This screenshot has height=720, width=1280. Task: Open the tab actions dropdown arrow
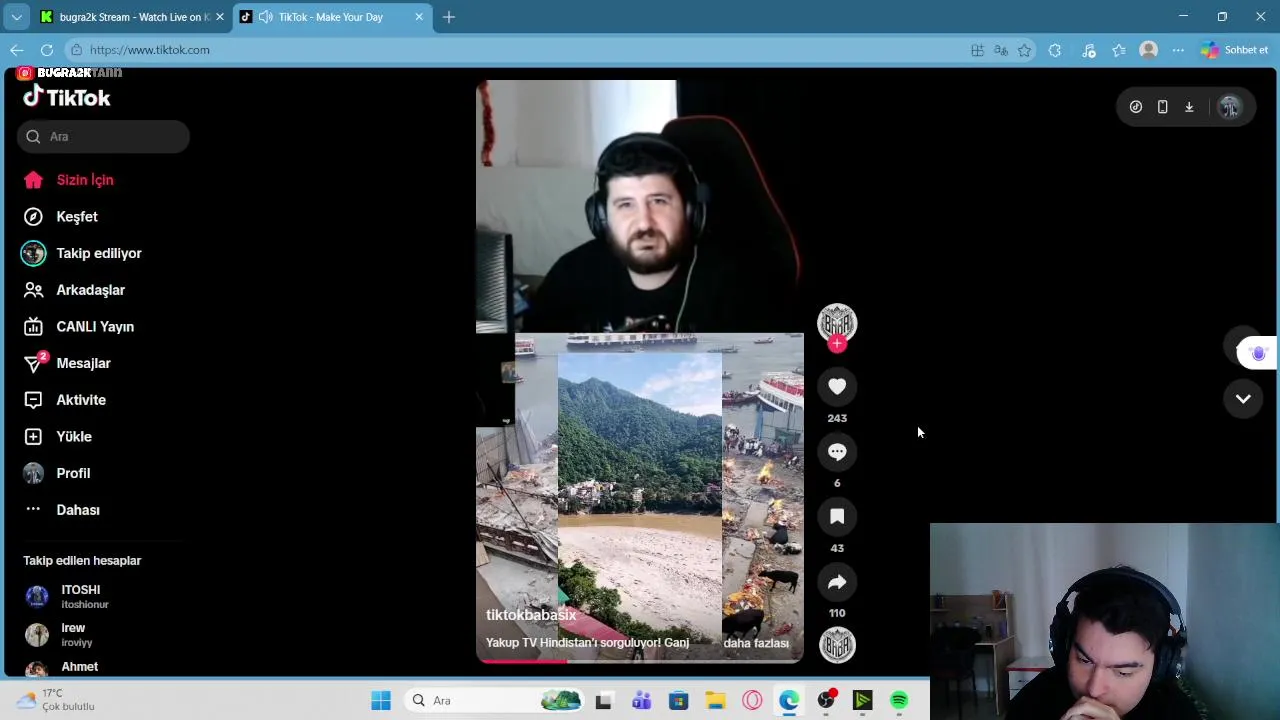point(16,17)
